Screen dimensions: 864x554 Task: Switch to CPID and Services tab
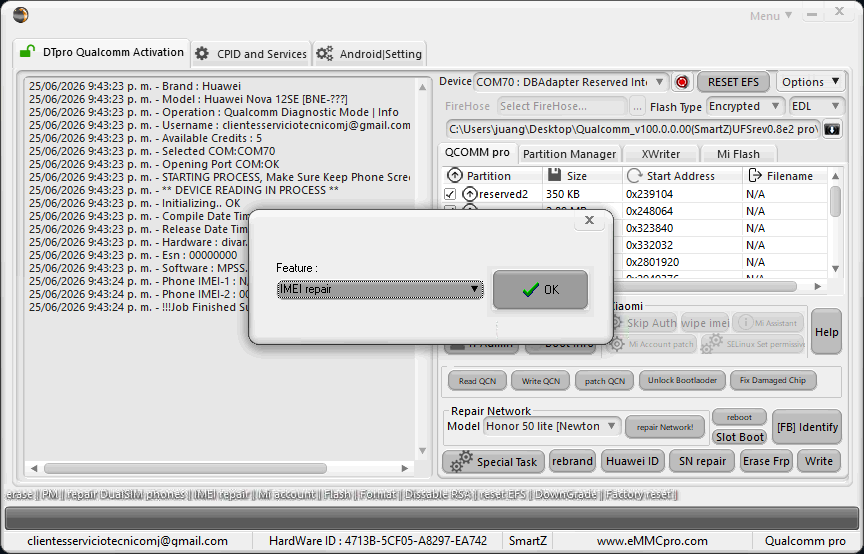tap(251, 54)
